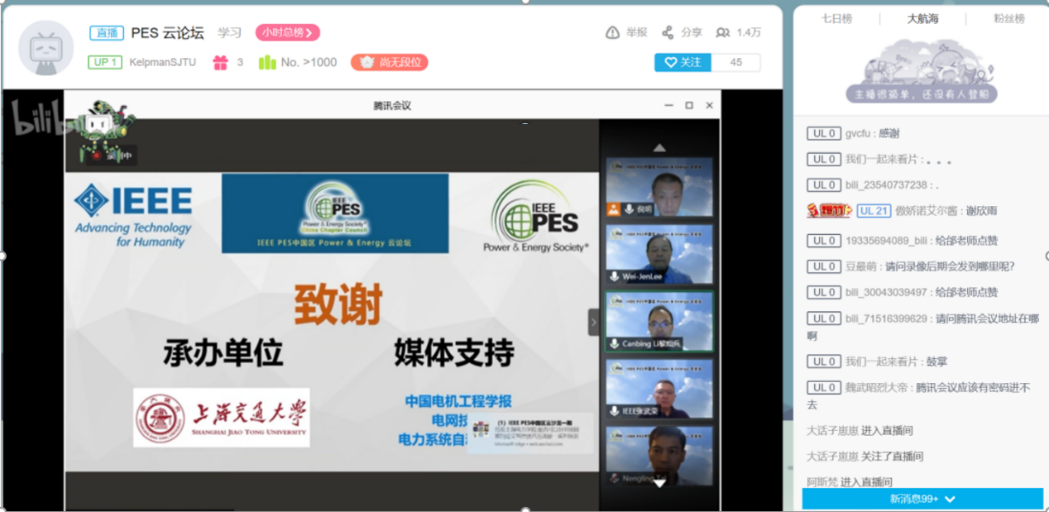
Task: Click the IEEE logo on the slide
Action: [x=133, y=216]
